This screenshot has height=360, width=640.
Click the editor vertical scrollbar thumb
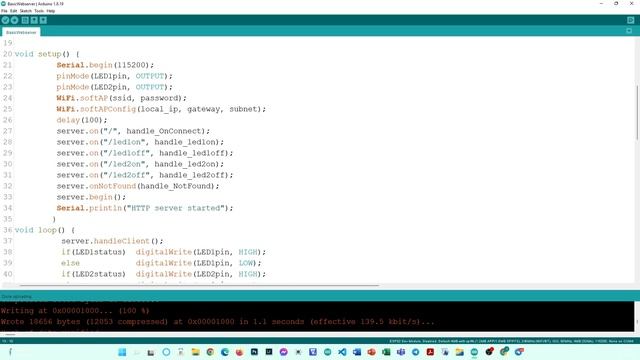click(637, 113)
